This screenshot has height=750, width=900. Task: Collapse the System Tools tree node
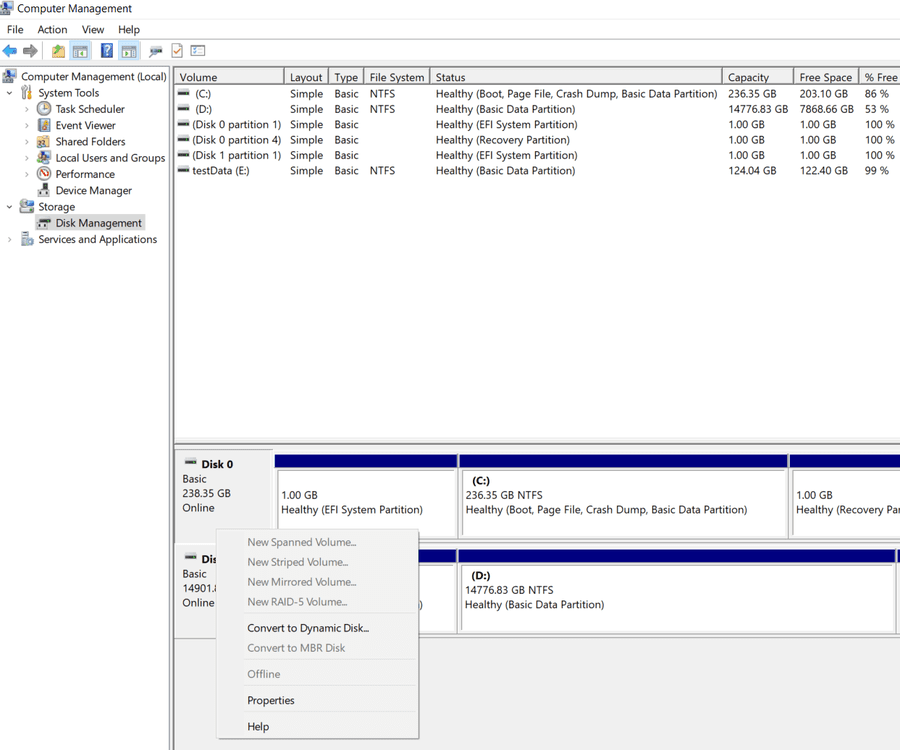click(x=9, y=92)
